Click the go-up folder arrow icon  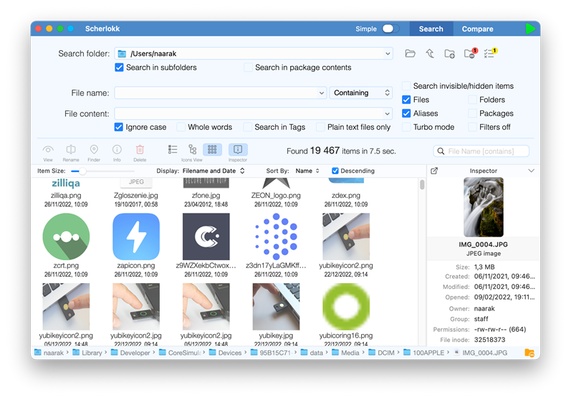coord(430,54)
